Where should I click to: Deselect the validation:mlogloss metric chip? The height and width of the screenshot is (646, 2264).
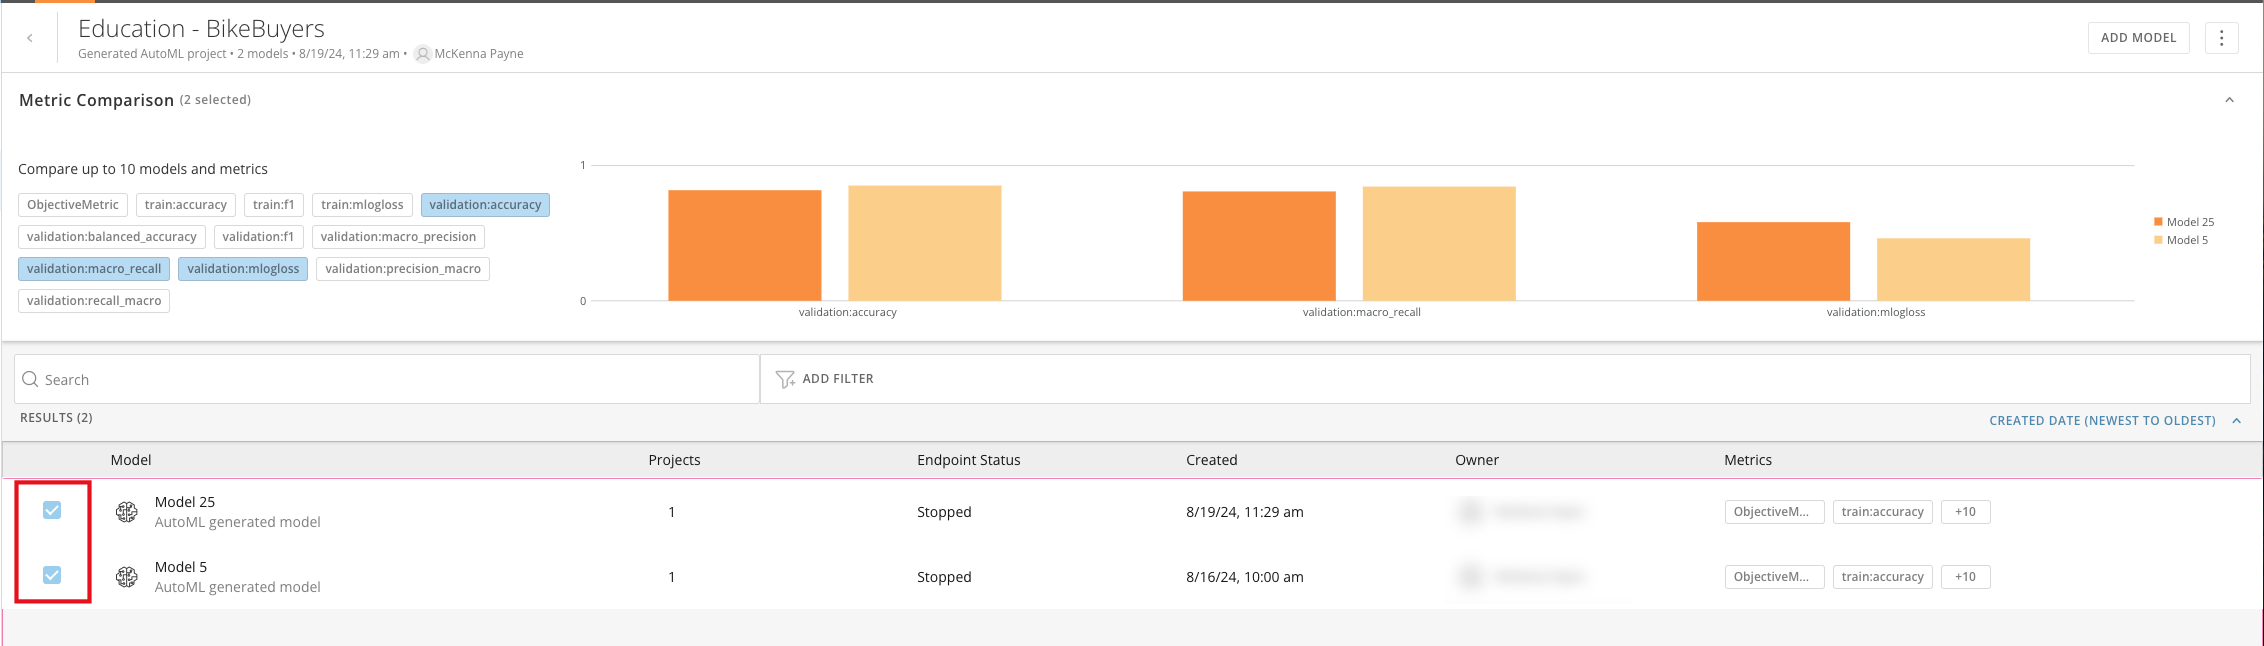point(243,269)
